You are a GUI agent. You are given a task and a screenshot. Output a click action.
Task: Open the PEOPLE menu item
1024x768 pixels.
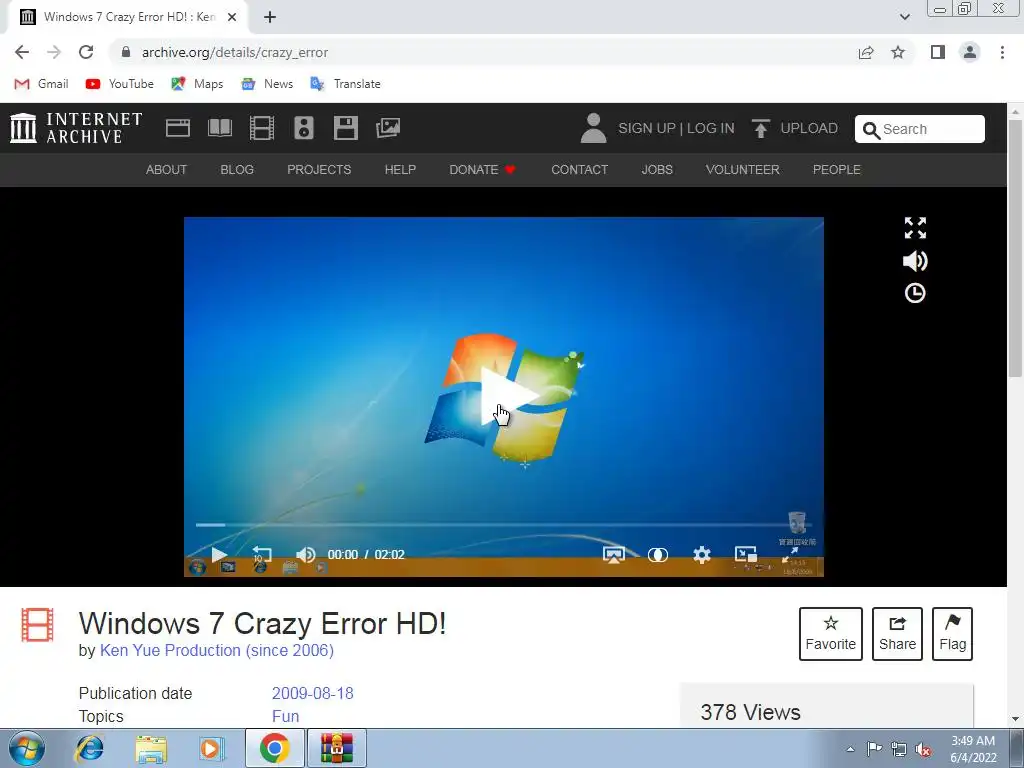coord(836,170)
